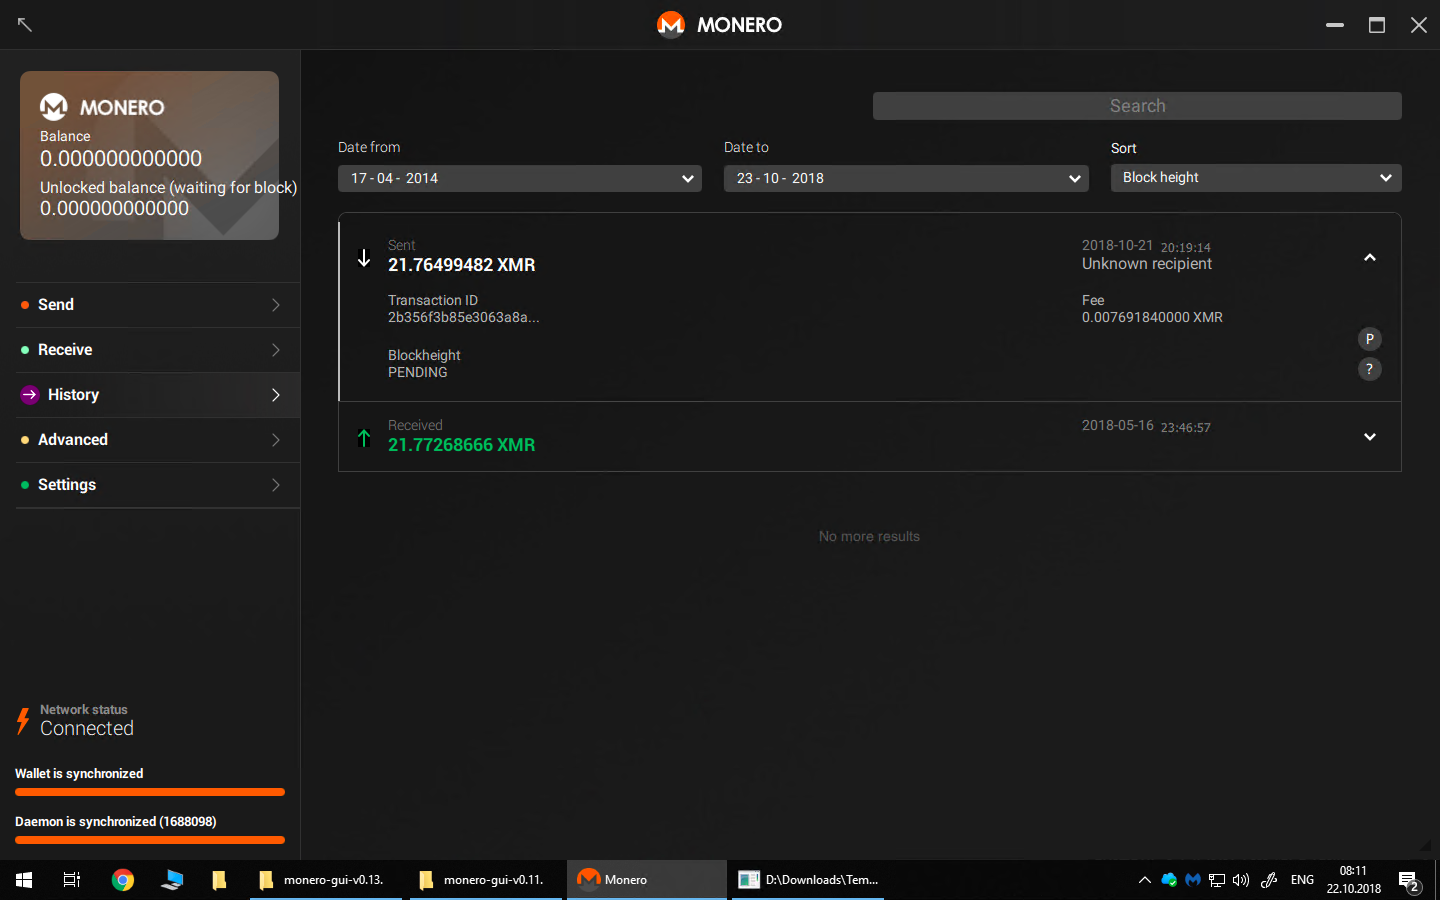Click the fee value 0.007691840000 XMR
This screenshot has height=900, width=1440.
click(x=1152, y=317)
